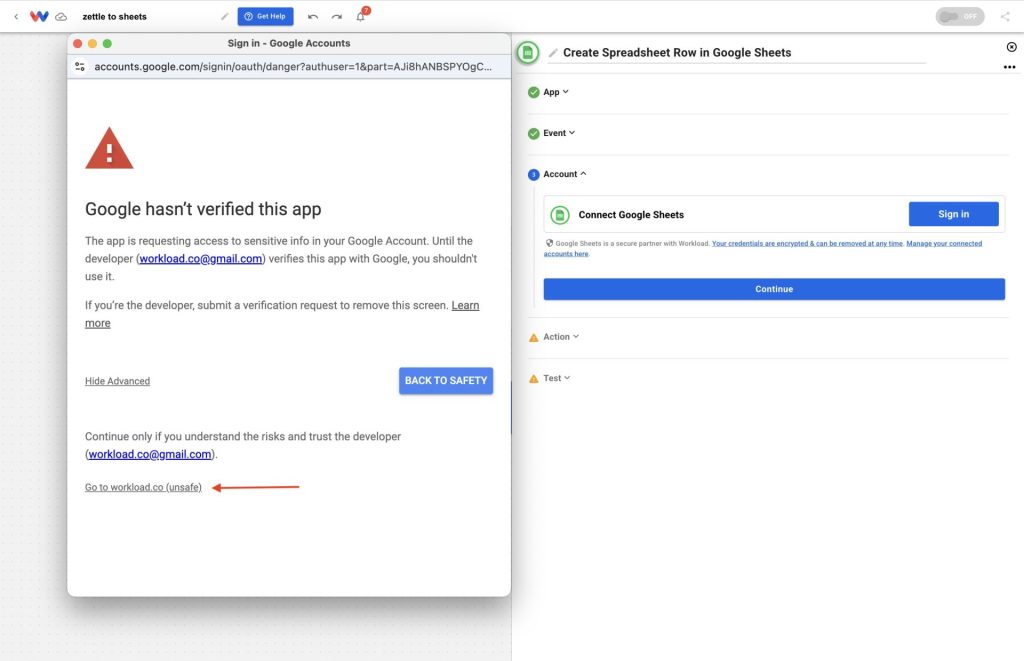Click the green check icon beside App

point(534,92)
